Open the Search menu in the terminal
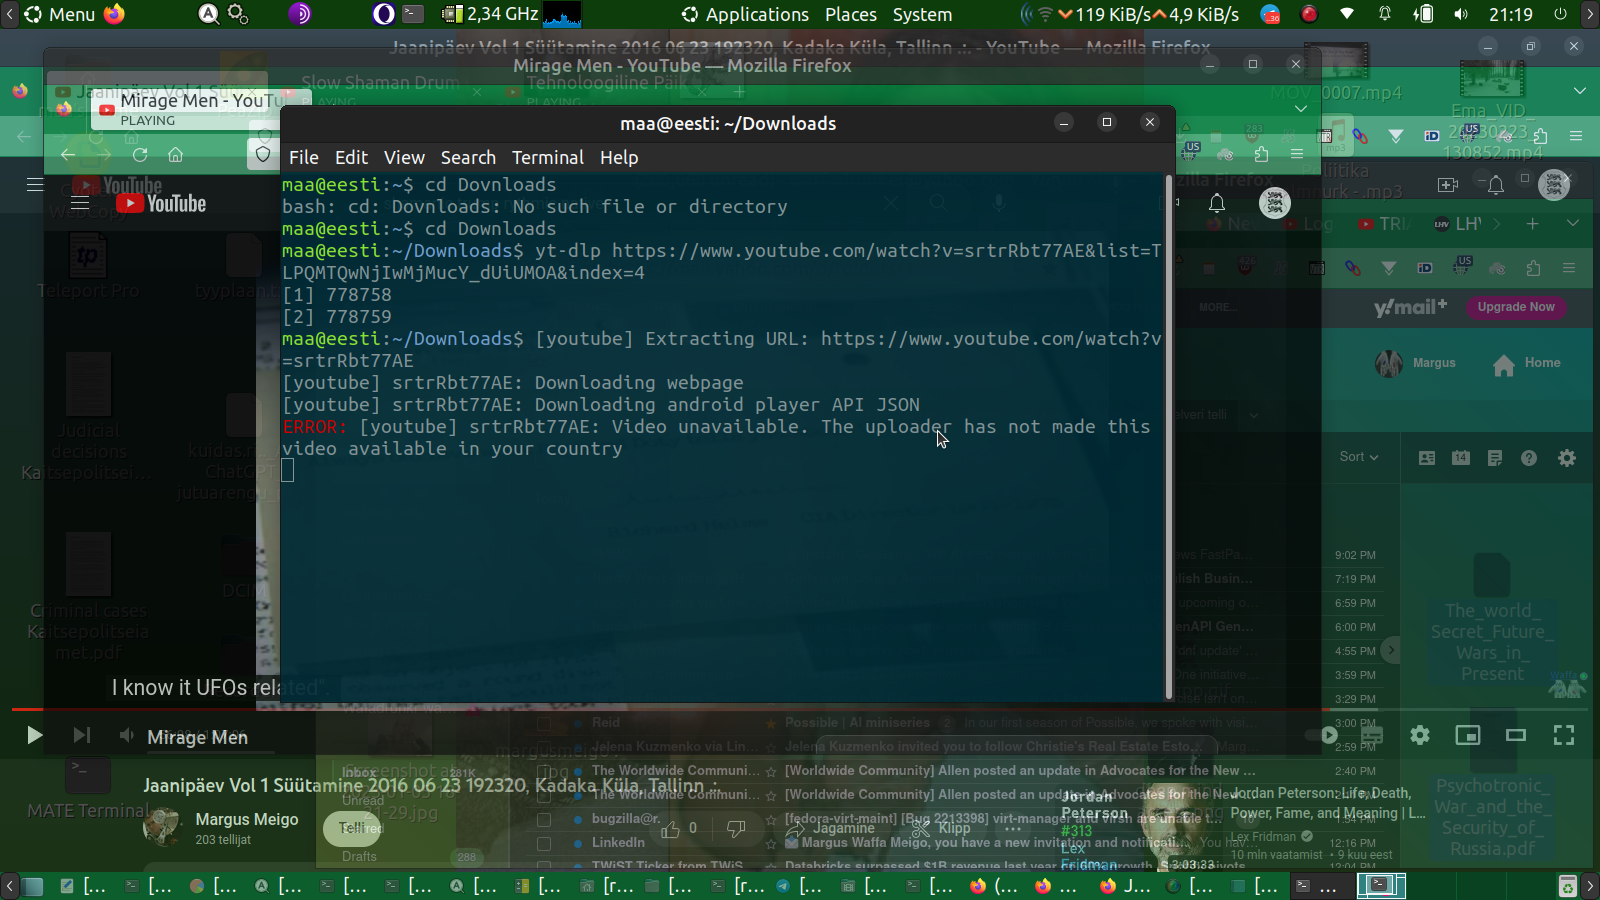The width and height of the screenshot is (1600, 900). click(468, 158)
